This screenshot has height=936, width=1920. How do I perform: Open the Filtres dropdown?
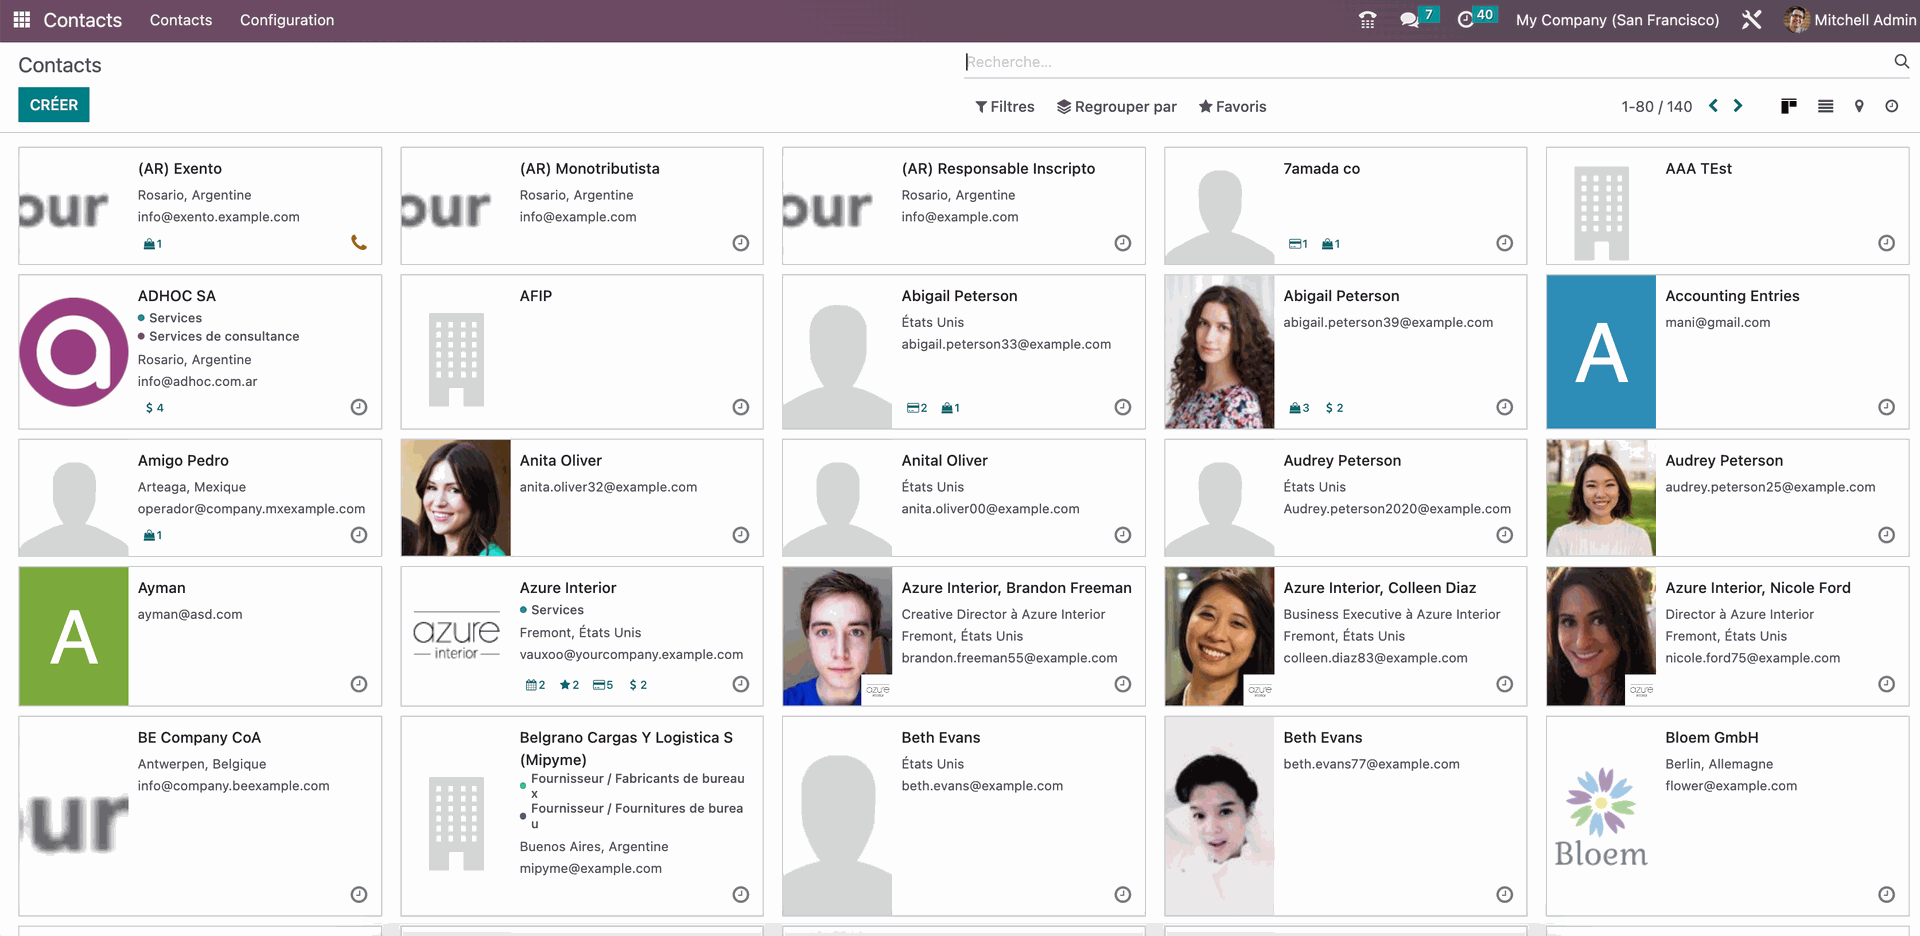1004,106
